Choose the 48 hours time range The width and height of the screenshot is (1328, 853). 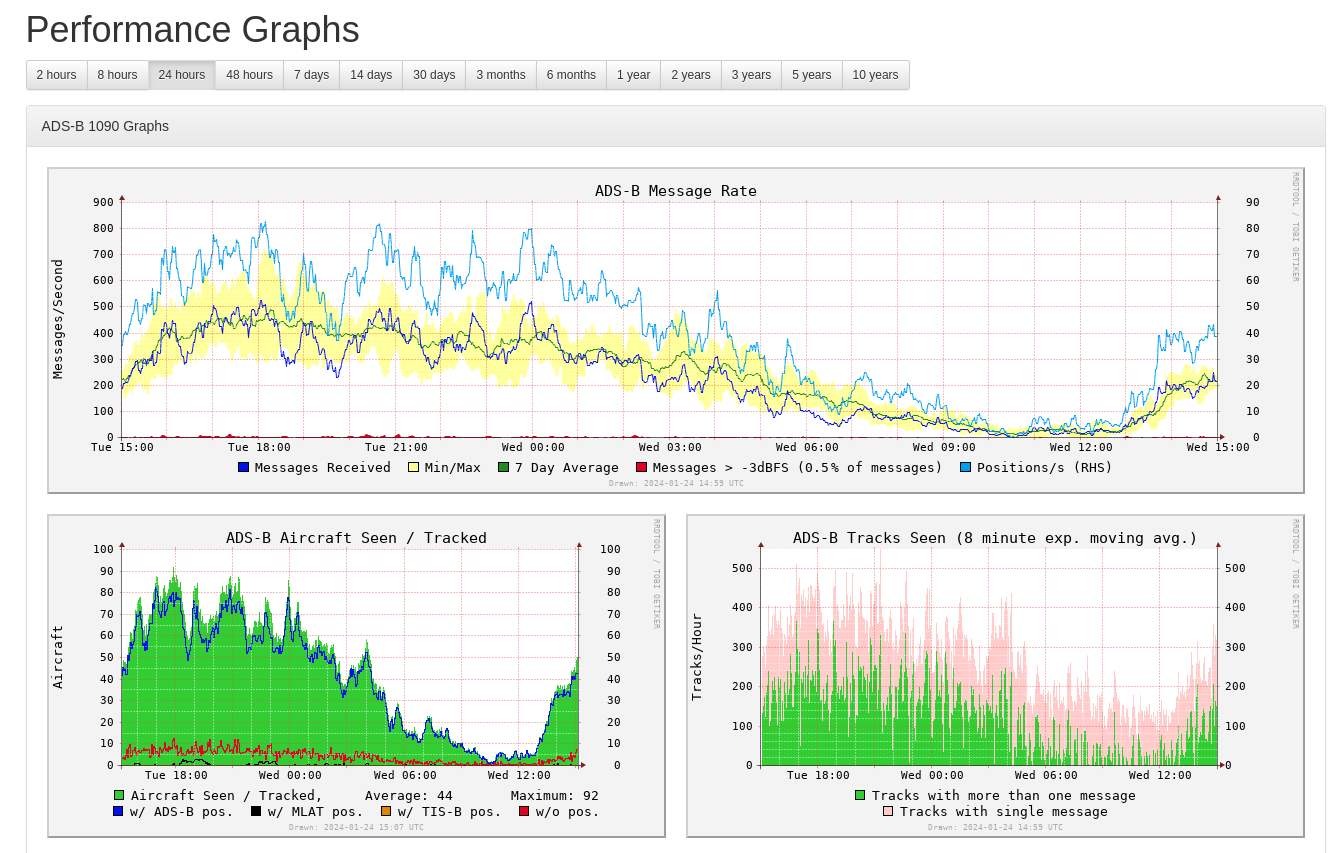tap(249, 75)
